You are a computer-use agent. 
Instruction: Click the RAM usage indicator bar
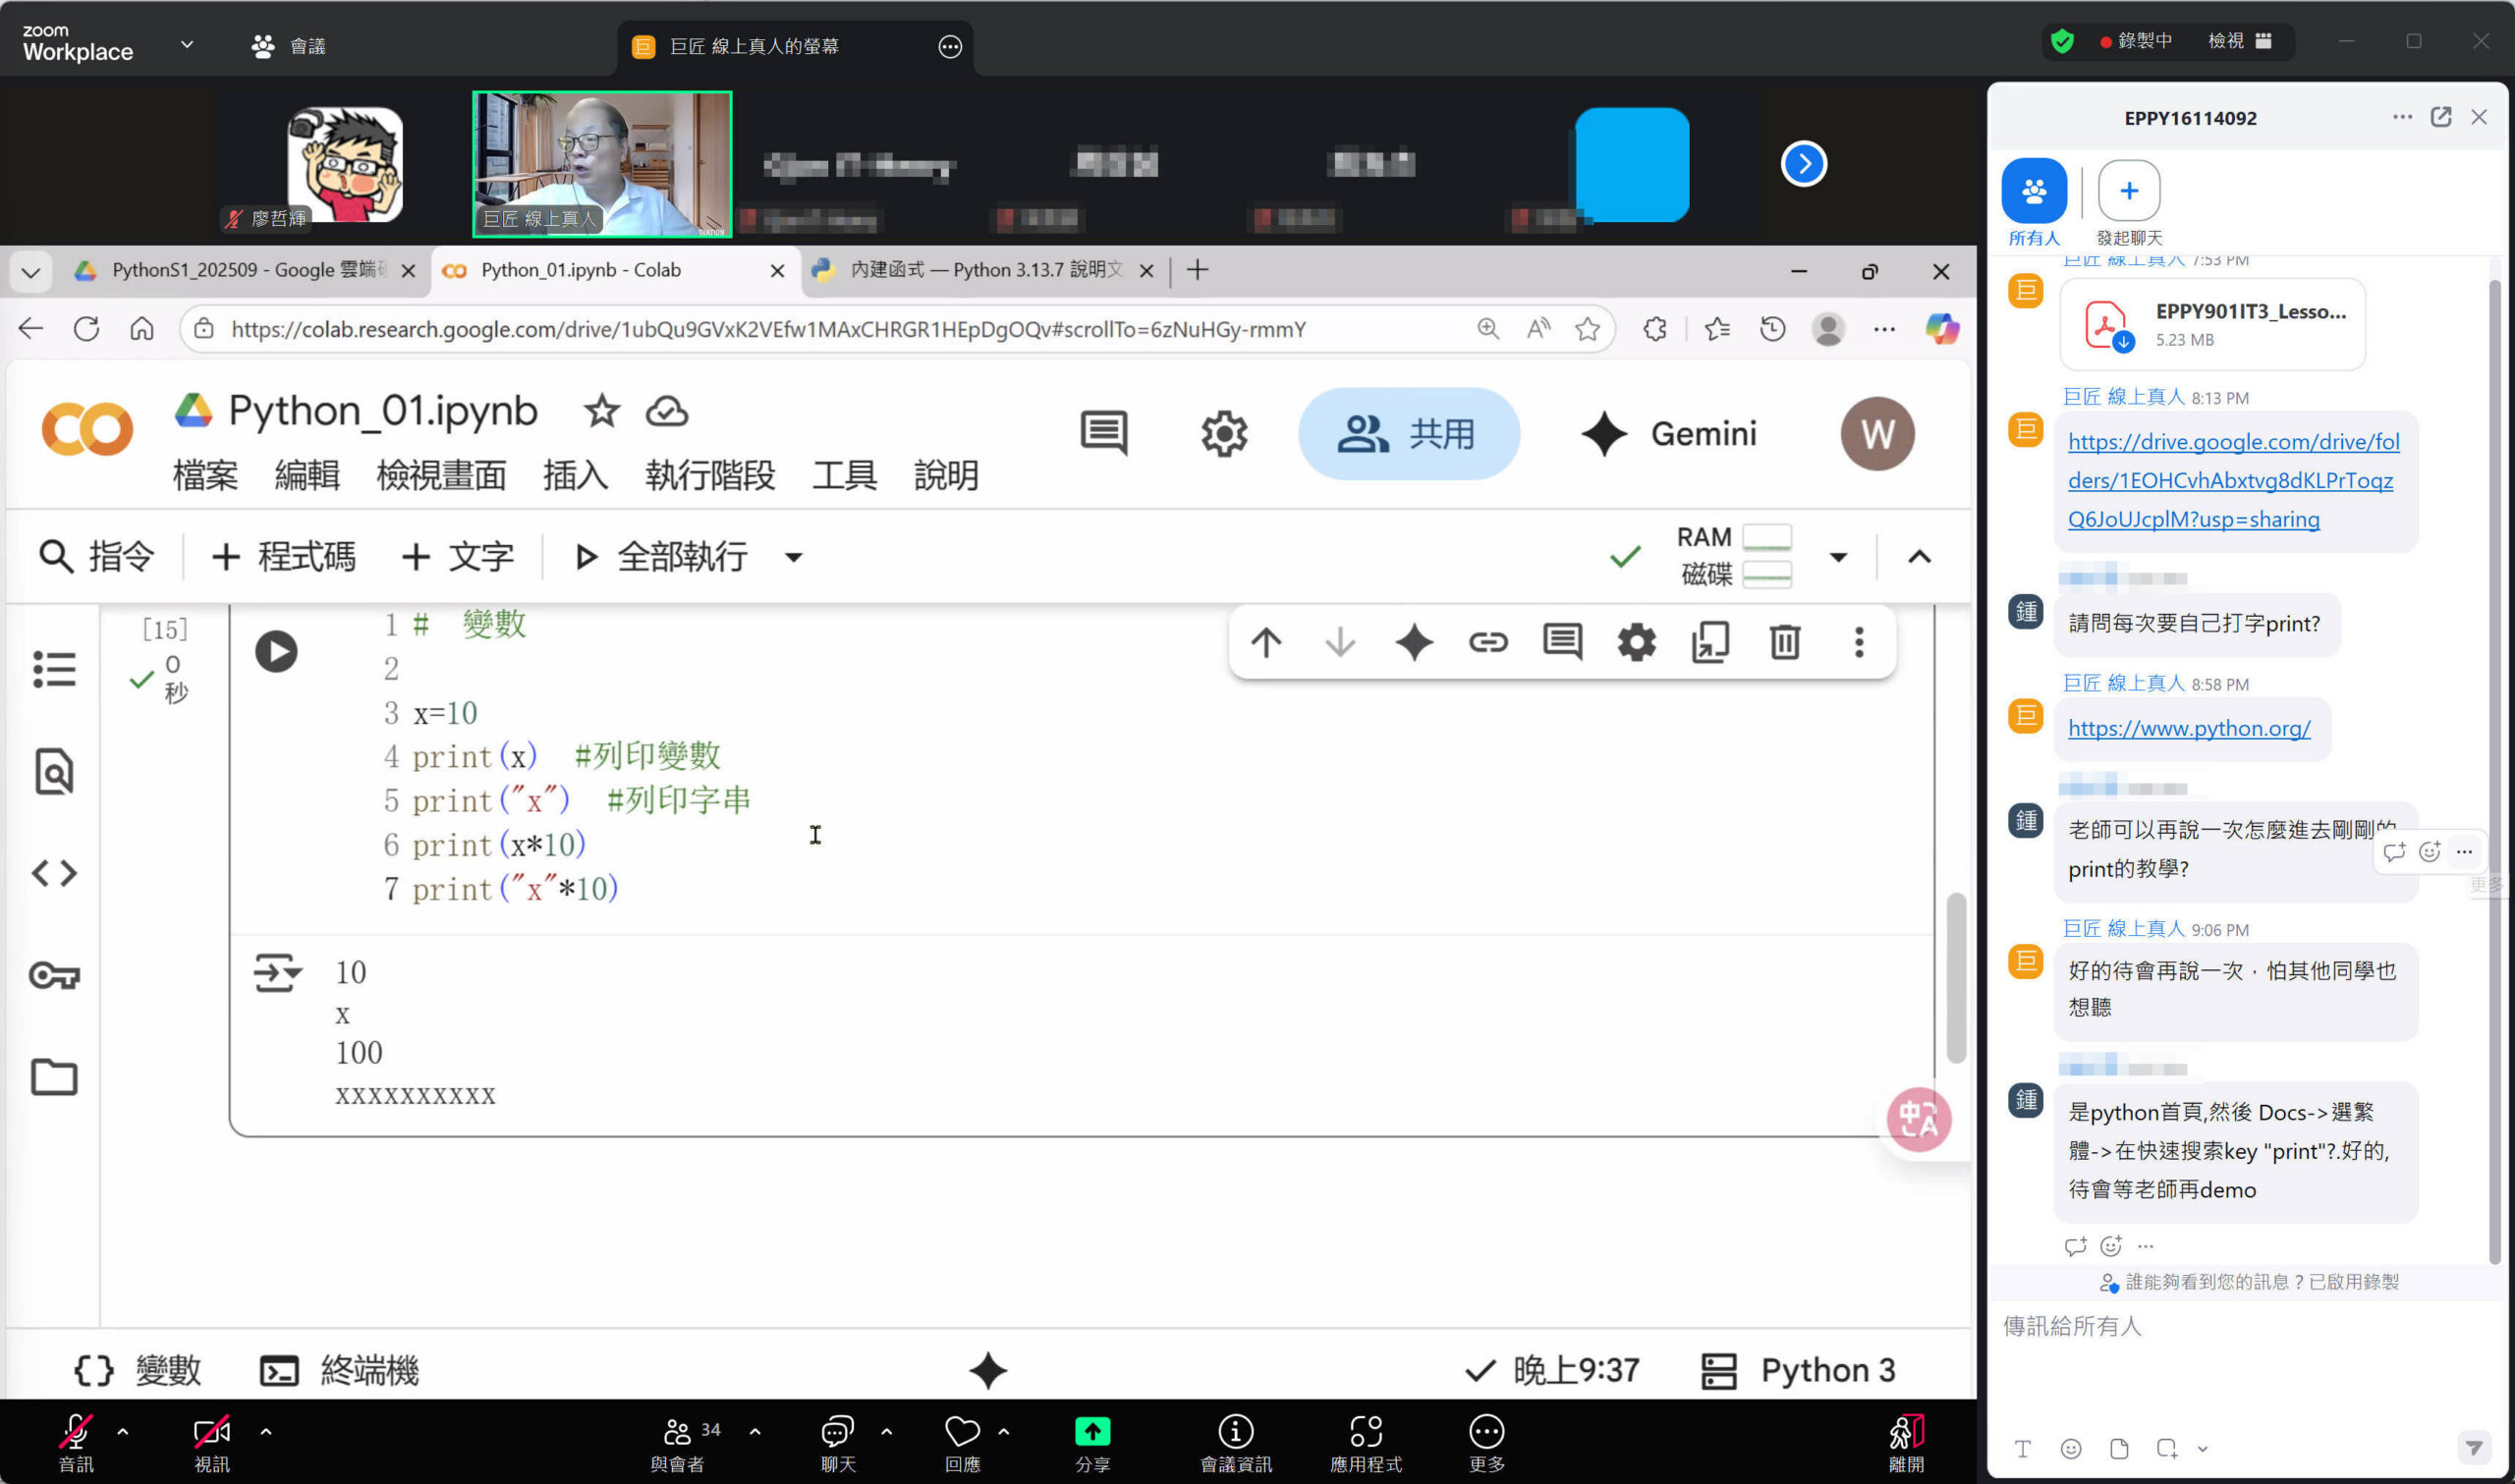coord(1768,537)
